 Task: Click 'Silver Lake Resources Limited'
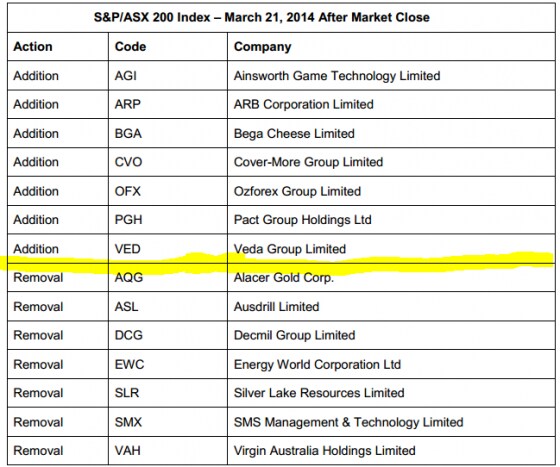pos(319,393)
